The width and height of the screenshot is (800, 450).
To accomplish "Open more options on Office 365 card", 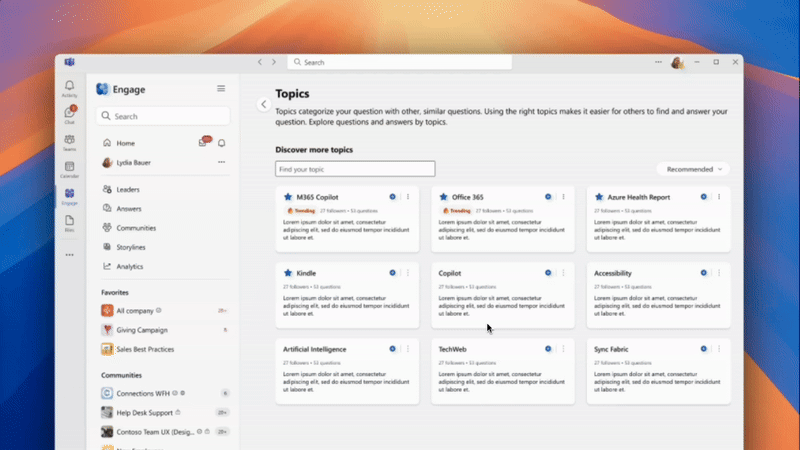I will tap(563, 197).
